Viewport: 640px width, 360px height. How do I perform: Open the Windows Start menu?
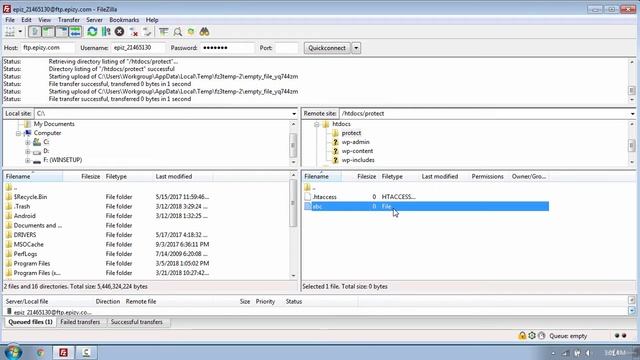click(x=13, y=352)
